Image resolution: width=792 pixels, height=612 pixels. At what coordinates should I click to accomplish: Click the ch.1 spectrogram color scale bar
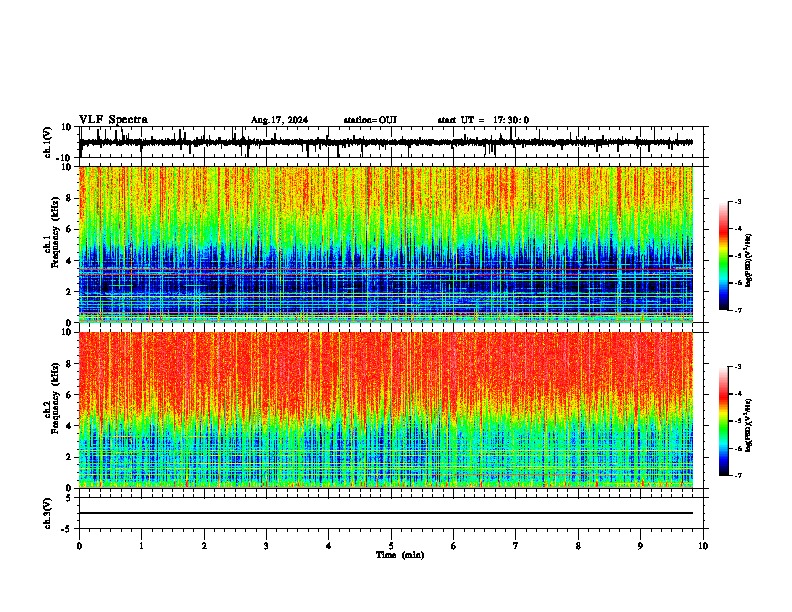(x=724, y=256)
